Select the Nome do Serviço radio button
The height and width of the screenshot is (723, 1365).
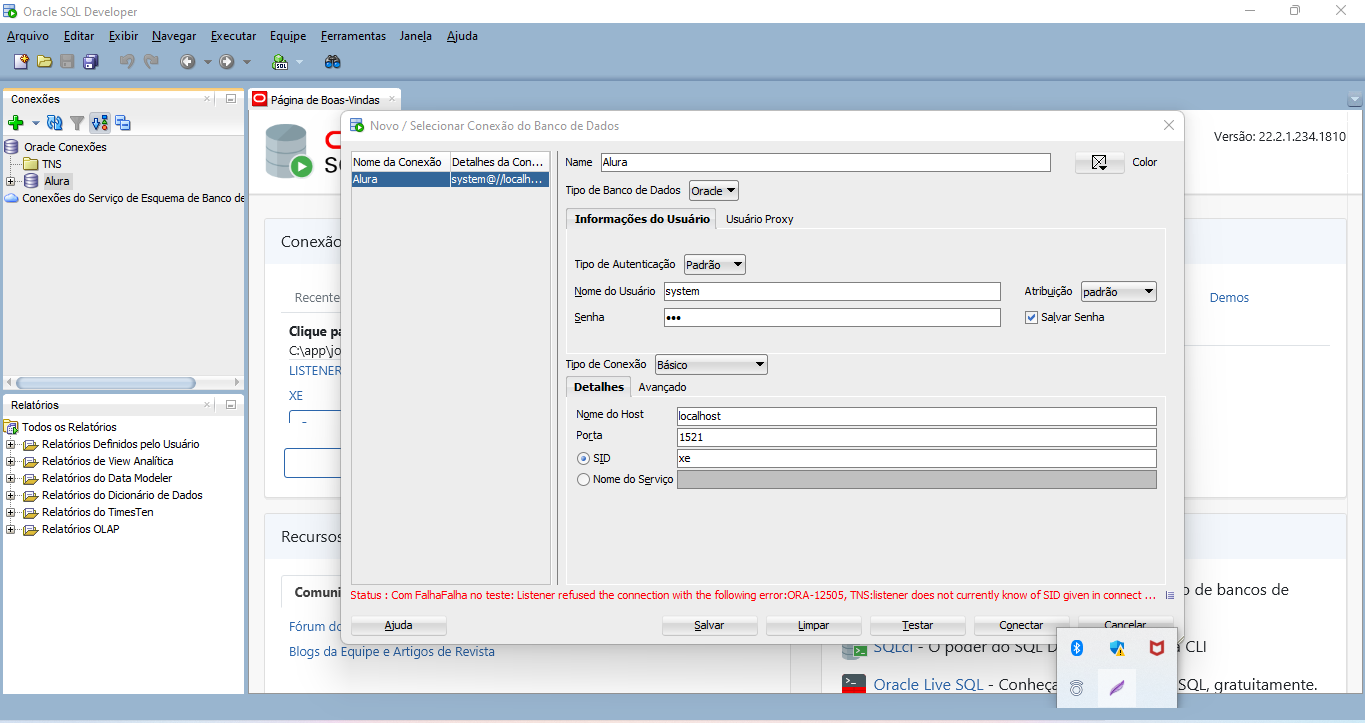coord(584,480)
